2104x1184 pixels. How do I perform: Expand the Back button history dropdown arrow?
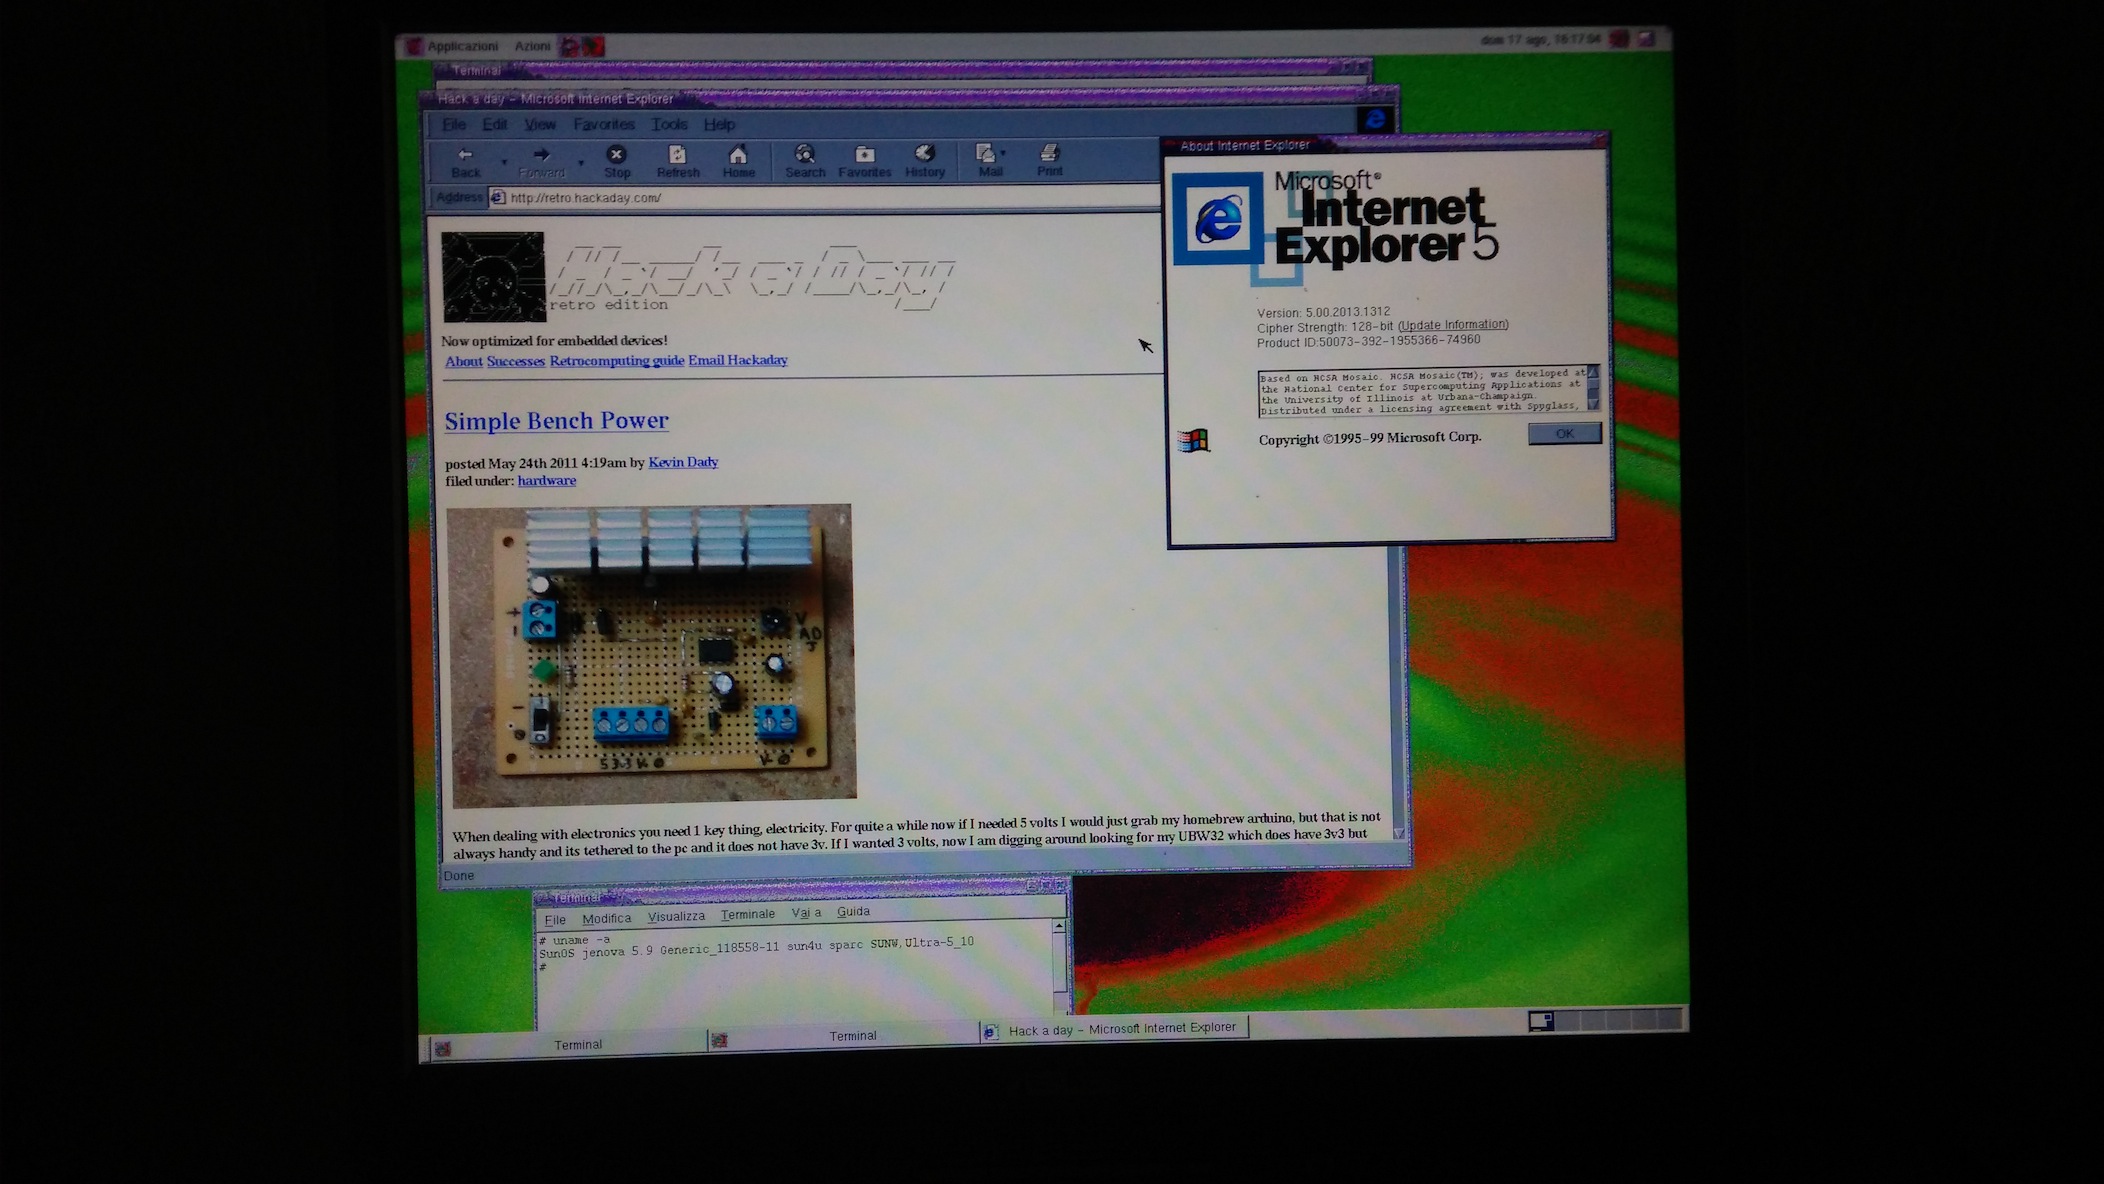click(504, 161)
